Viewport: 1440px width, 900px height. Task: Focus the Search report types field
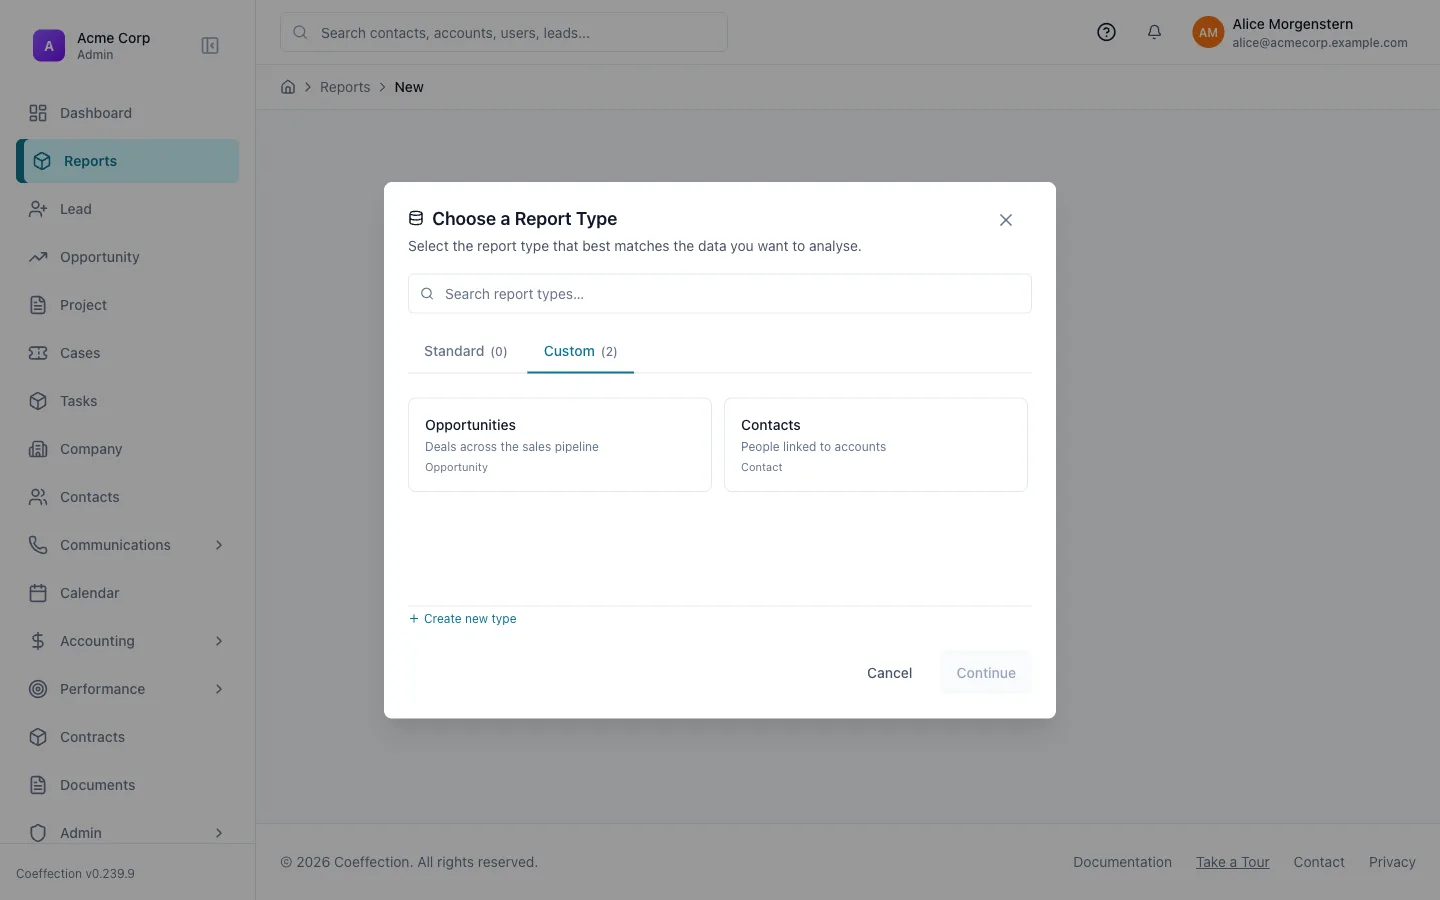pyautogui.click(x=720, y=294)
